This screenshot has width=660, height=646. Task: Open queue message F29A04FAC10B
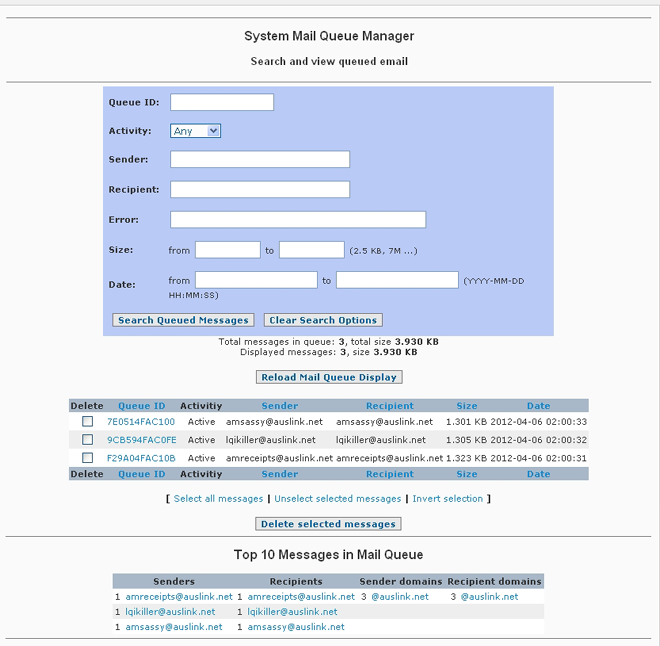point(141,458)
